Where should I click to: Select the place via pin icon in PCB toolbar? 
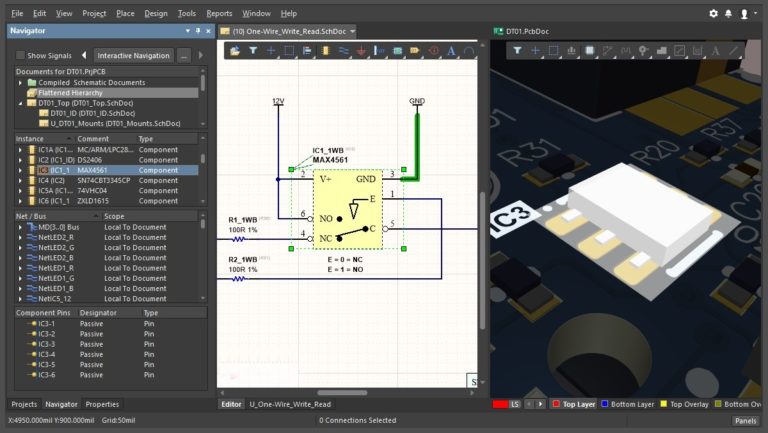click(643, 50)
